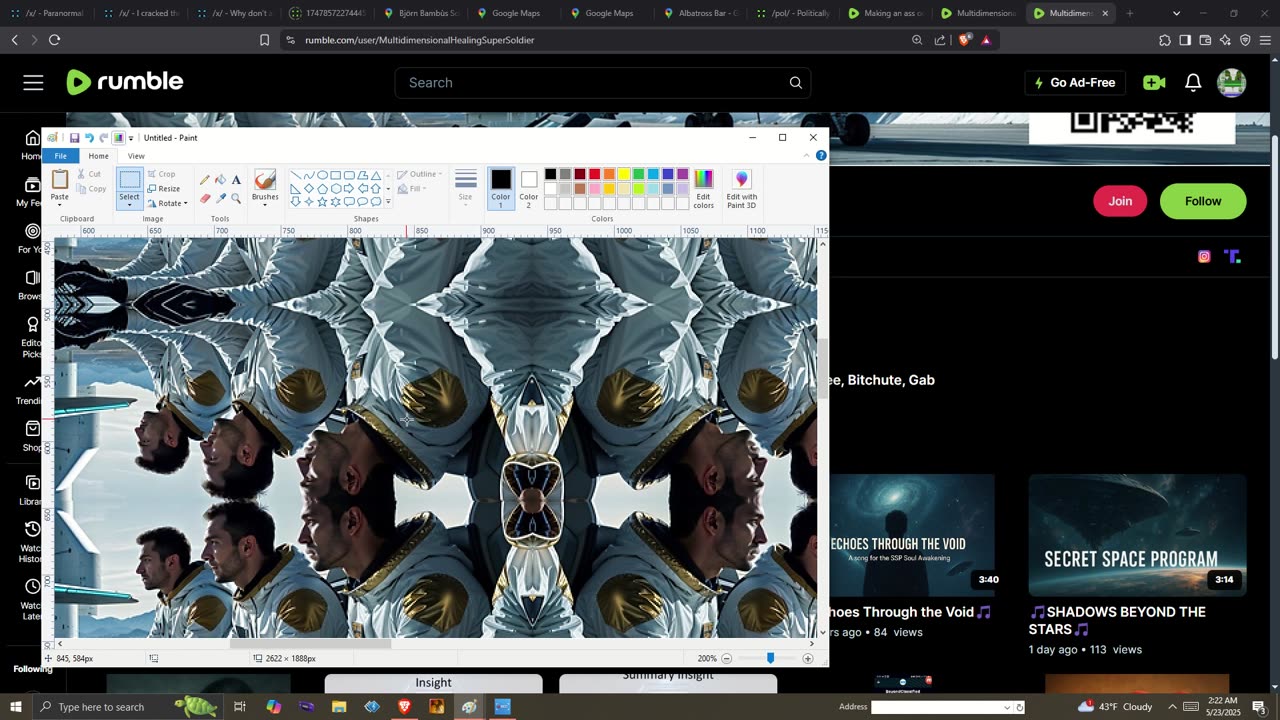Screen dimensions: 1280x720
Task: Click the Paste clipboard icon
Action: pyautogui.click(x=60, y=180)
